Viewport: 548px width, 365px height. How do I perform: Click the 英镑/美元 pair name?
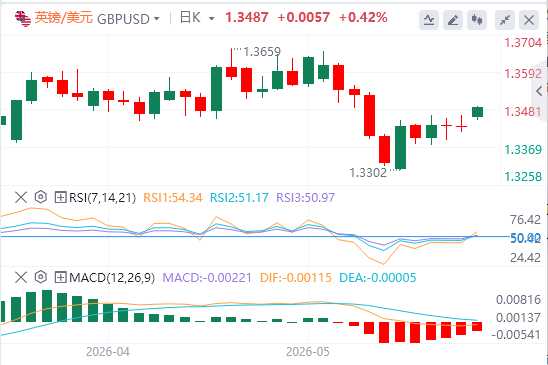click(63, 17)
